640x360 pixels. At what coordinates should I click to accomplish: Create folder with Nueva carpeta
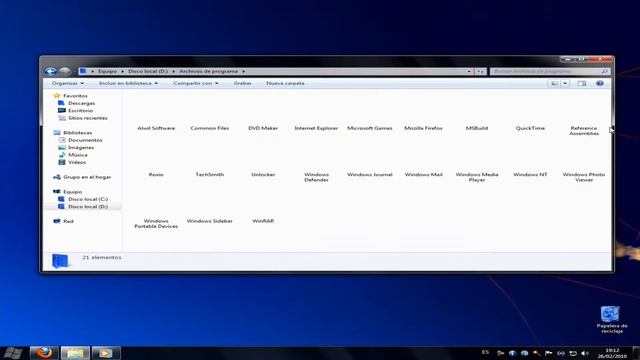pos(285,83)
